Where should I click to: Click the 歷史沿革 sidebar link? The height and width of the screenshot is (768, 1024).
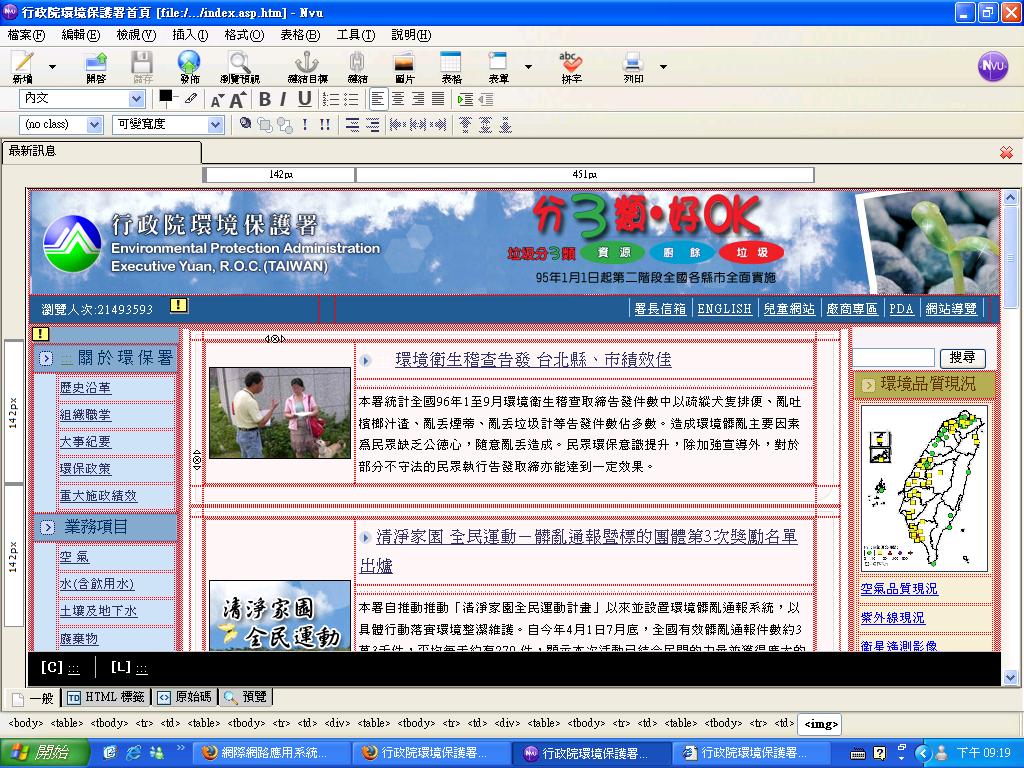86,388
